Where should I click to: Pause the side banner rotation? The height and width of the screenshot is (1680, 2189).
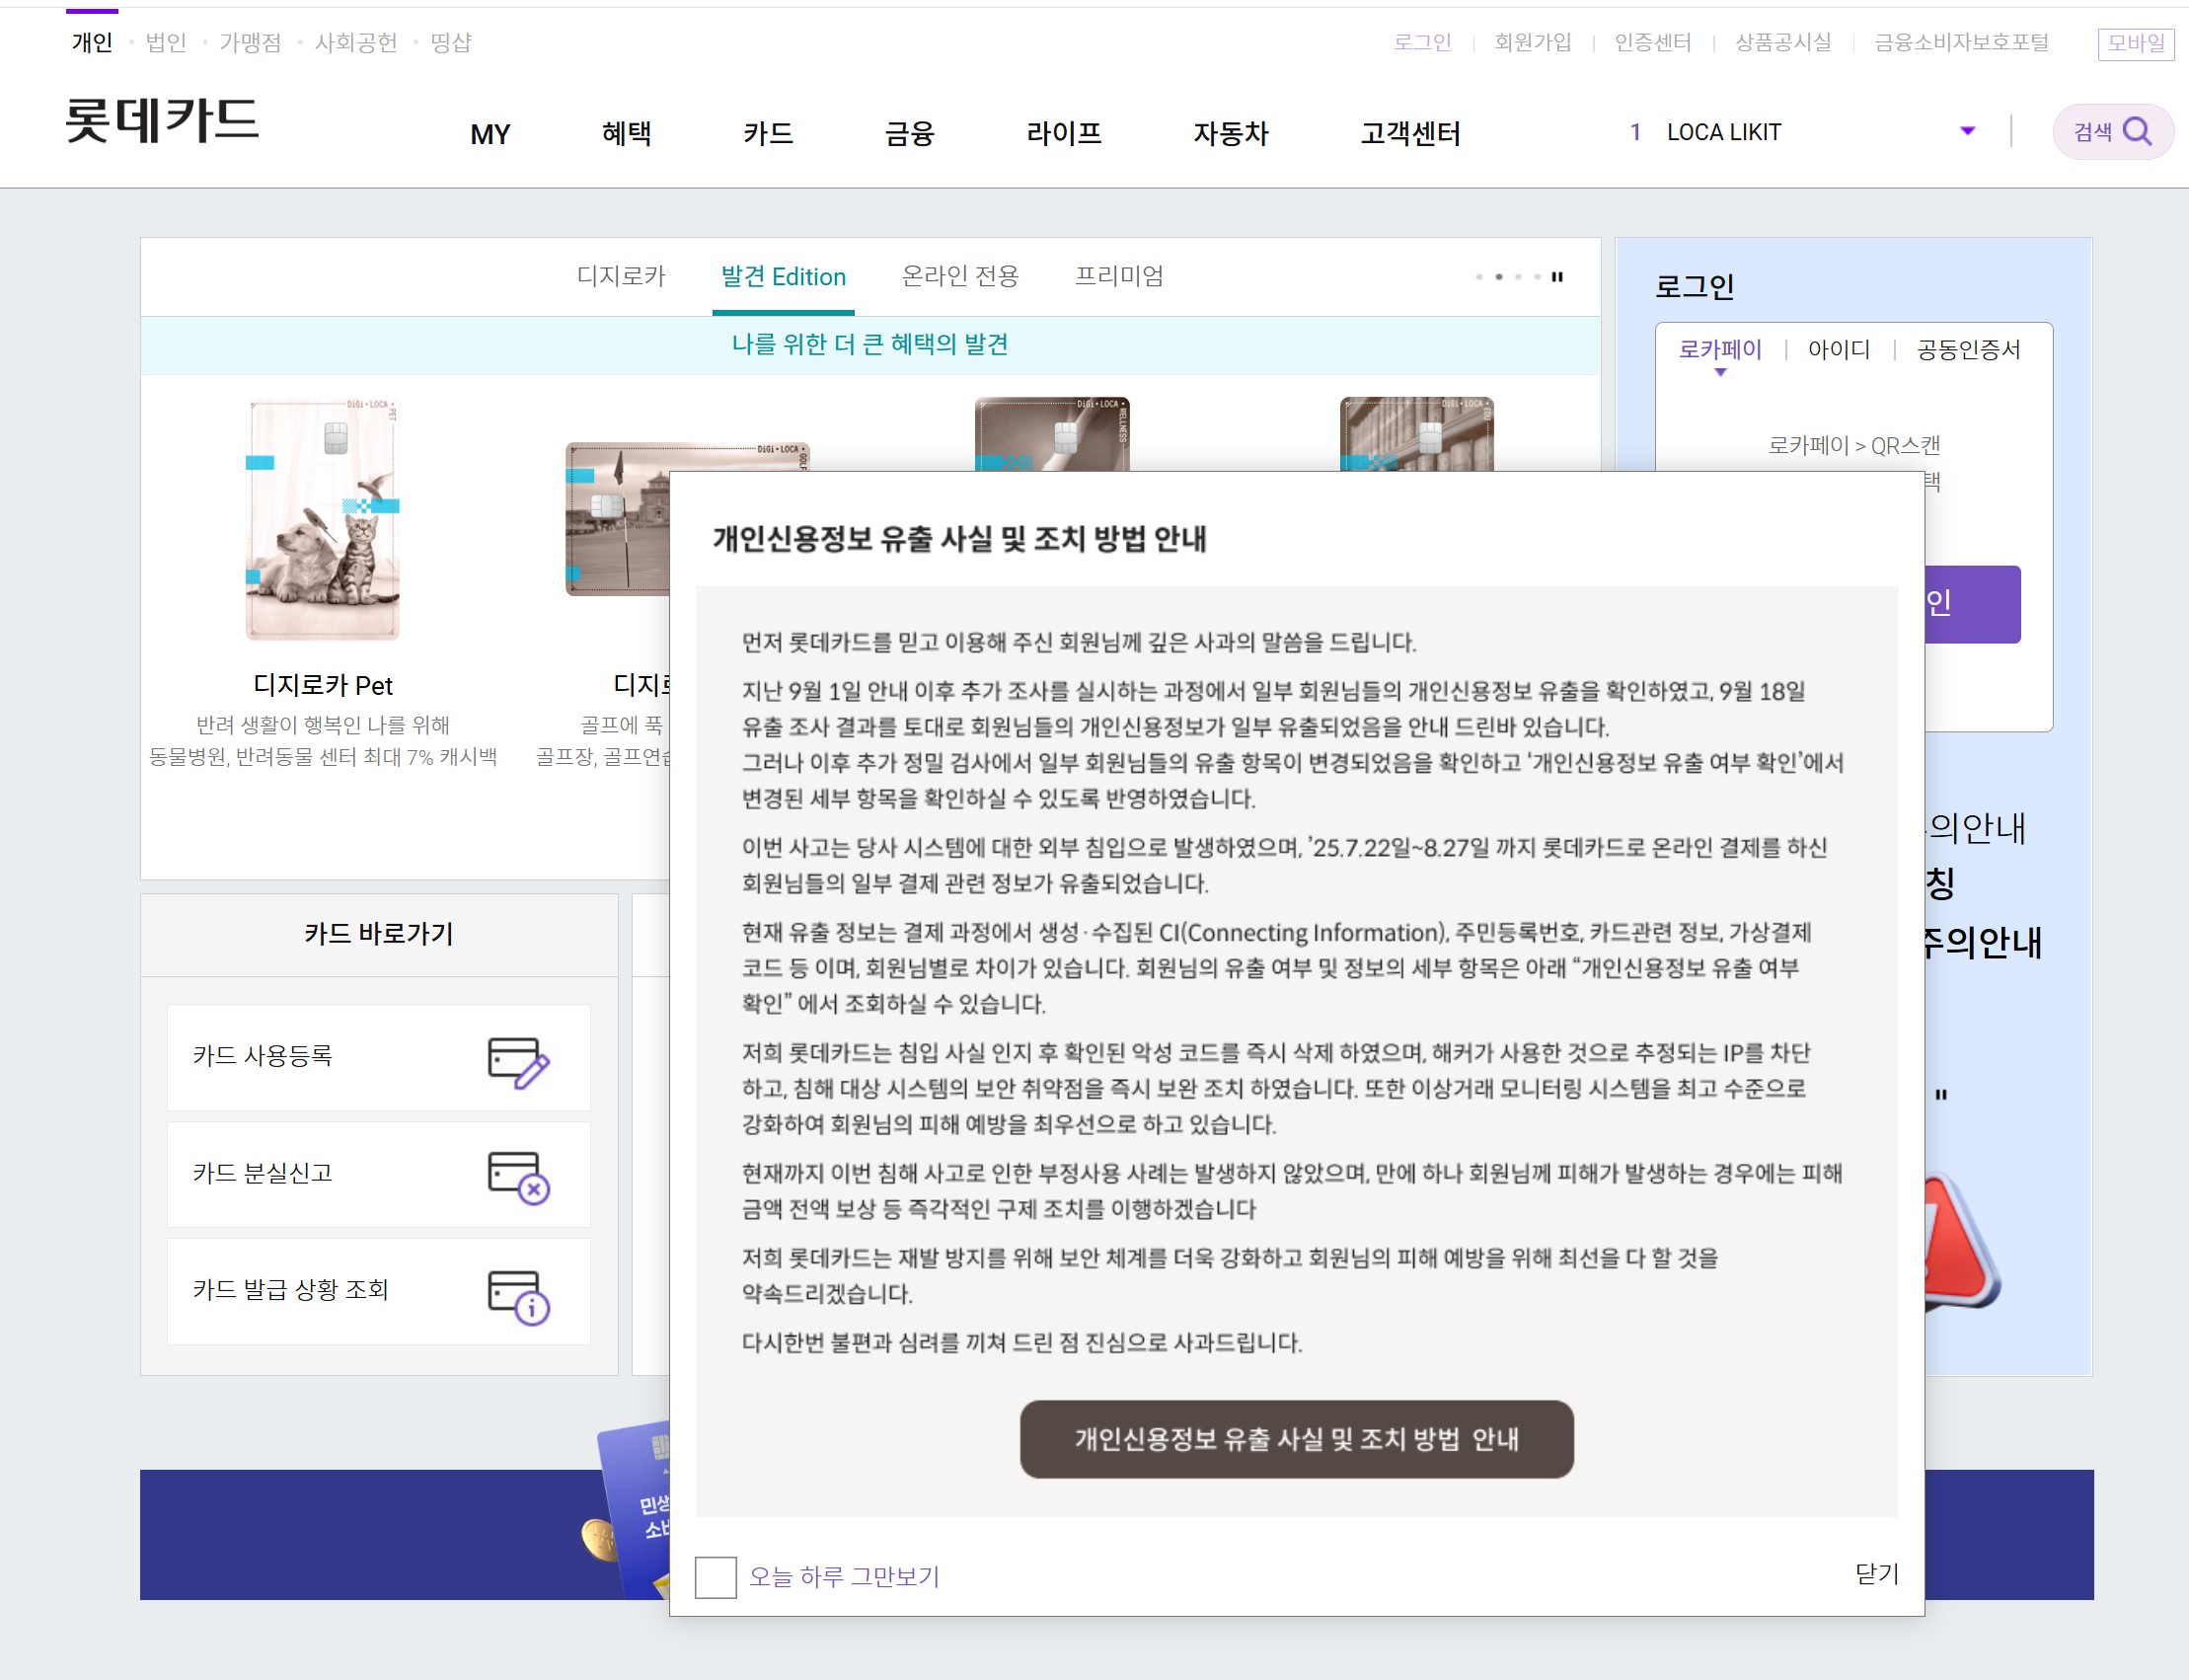[x=1941, y=1095]
